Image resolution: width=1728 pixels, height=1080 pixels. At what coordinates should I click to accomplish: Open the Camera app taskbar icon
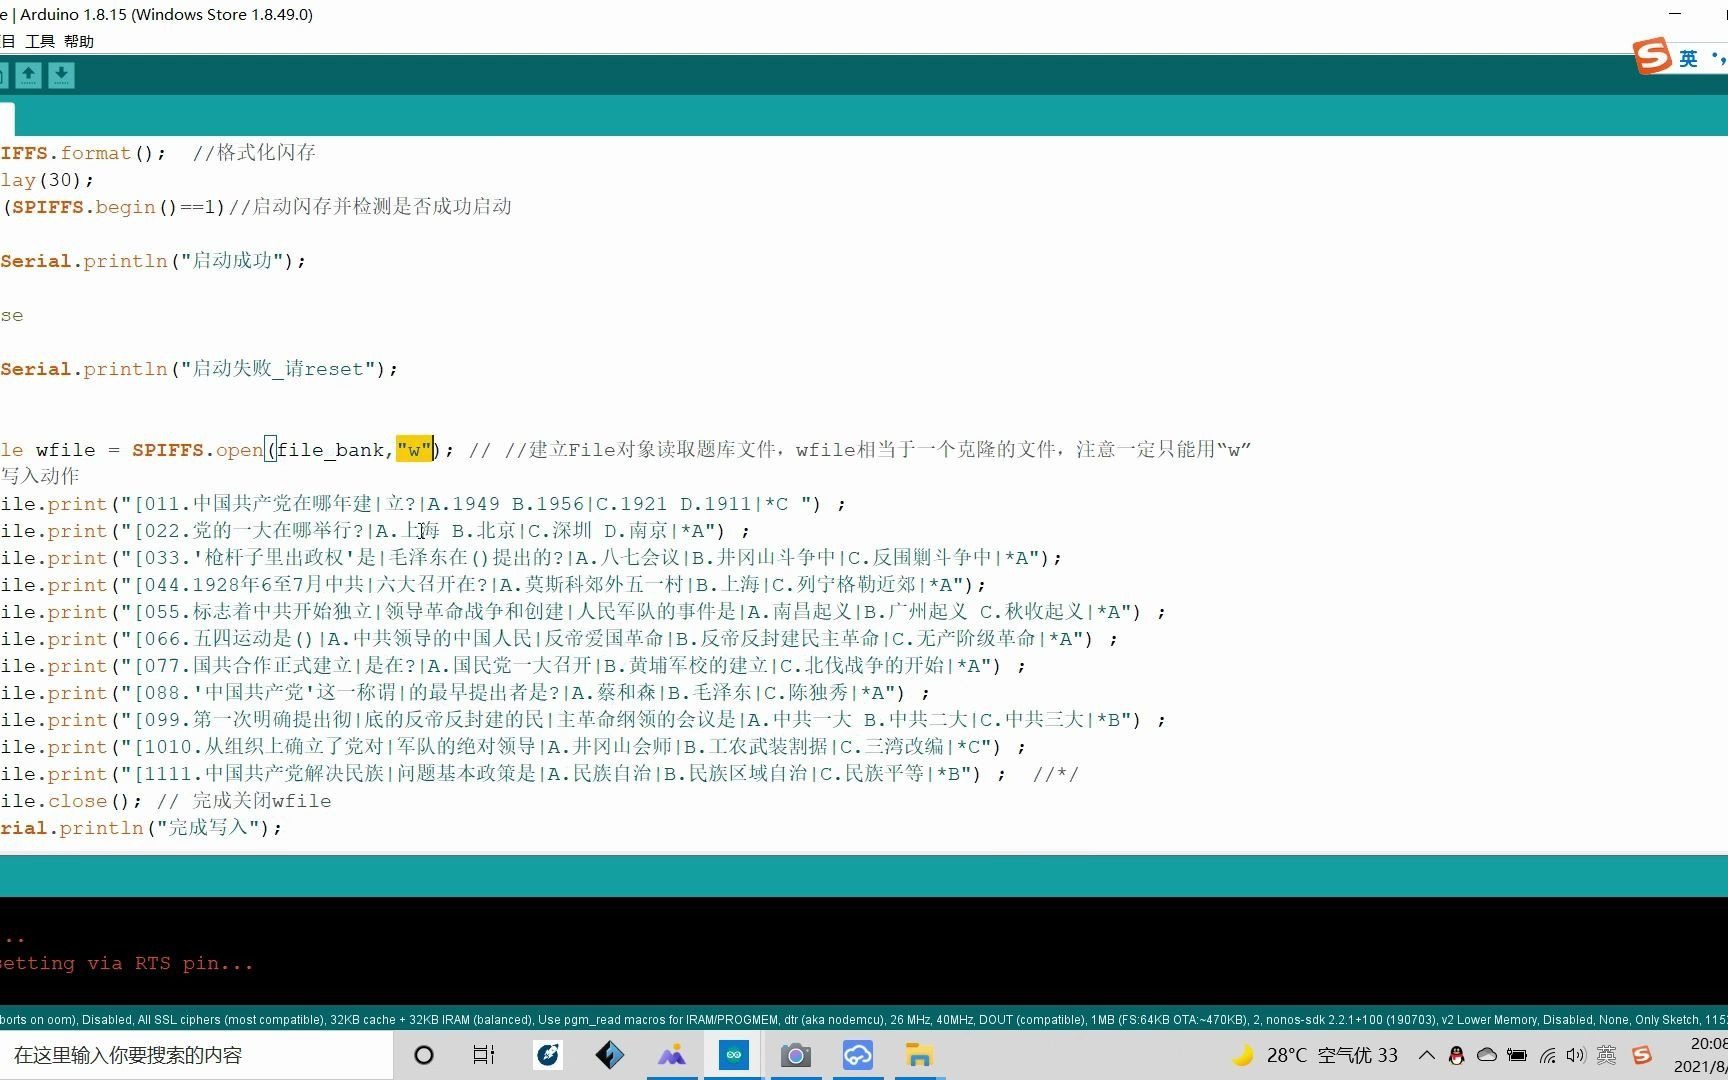tap(796, 1055)
